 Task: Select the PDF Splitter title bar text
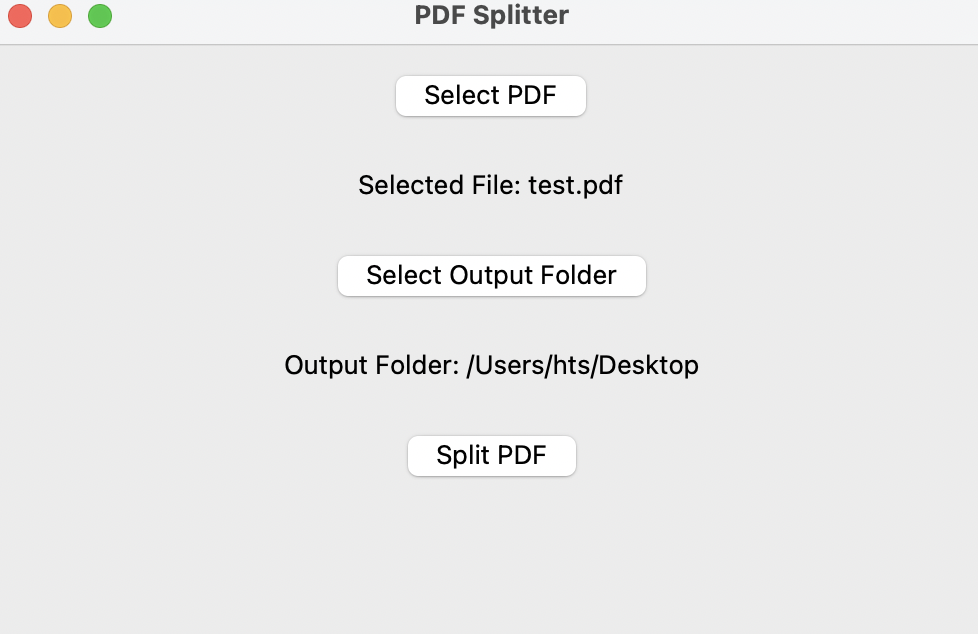click(x=489, y=15)
